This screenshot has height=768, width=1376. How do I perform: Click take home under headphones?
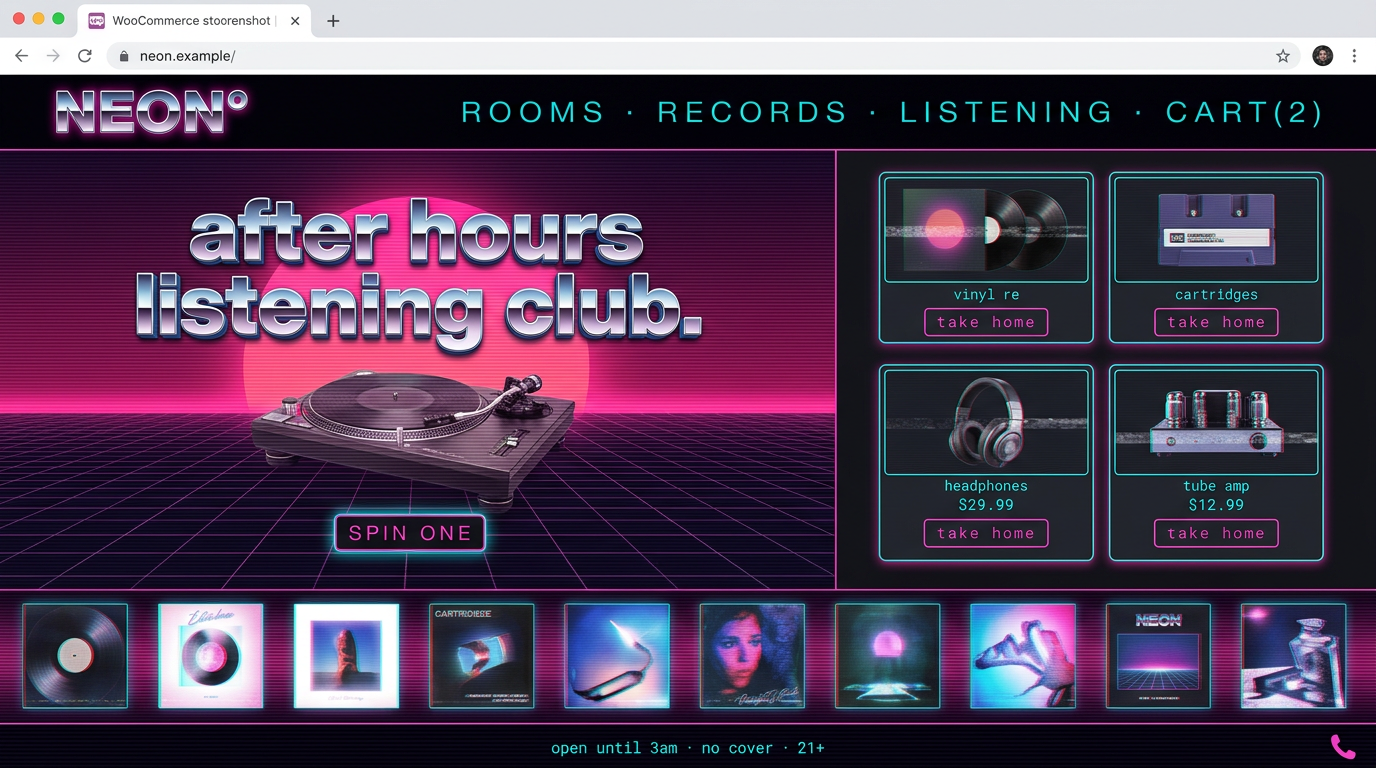[x=986, y=533]
